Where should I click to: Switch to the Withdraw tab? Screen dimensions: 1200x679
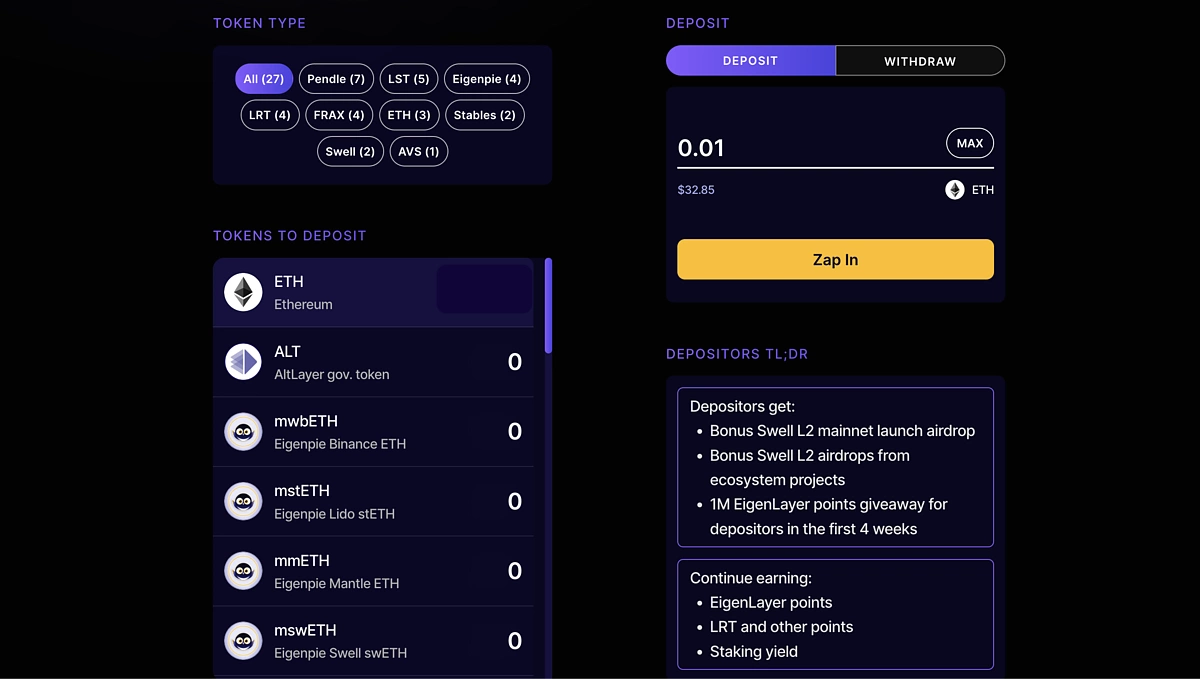tap(920, 61)
